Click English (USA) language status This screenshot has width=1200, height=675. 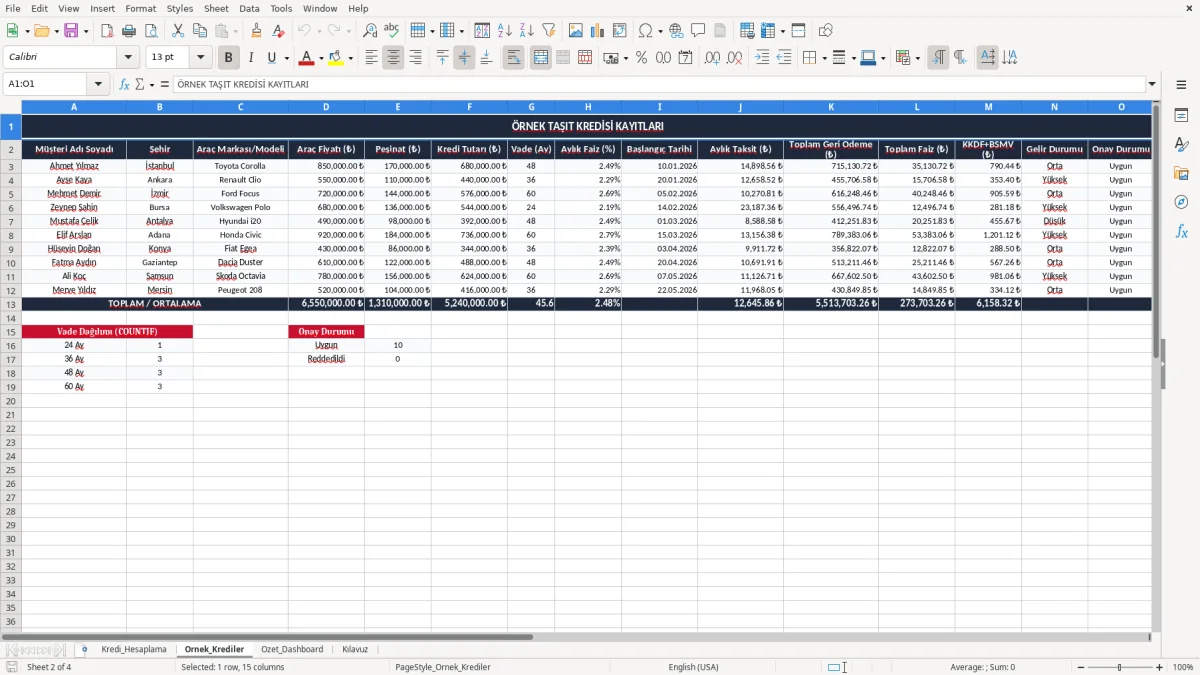(x=693, y=667)
